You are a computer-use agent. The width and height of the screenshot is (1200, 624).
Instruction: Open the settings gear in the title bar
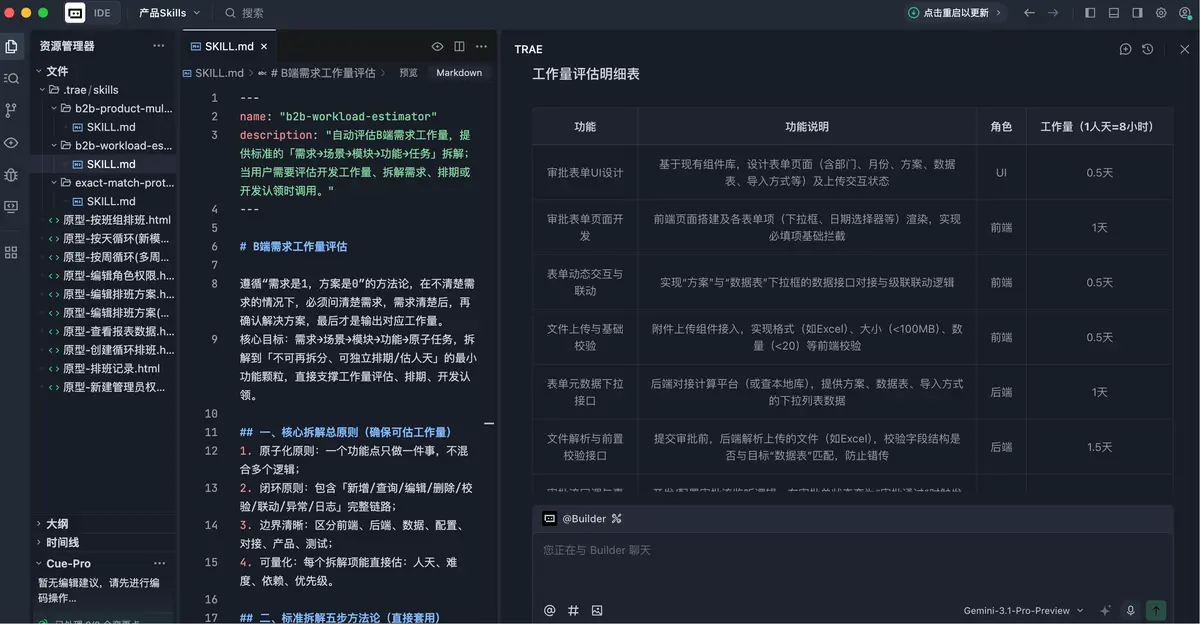tap(1161, 13)
